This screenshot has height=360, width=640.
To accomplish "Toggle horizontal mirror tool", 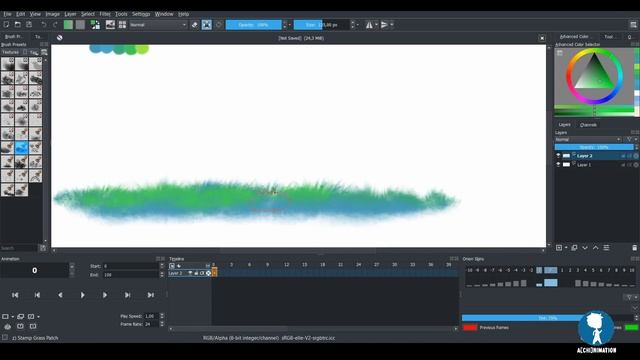I will pyautogui.click(x=369, y=25).
